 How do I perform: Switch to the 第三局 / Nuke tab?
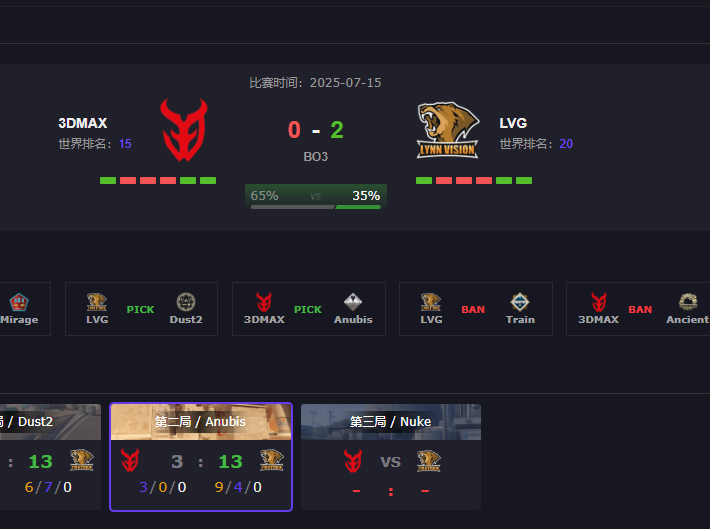pyautogui.click(x=391, y=422)
